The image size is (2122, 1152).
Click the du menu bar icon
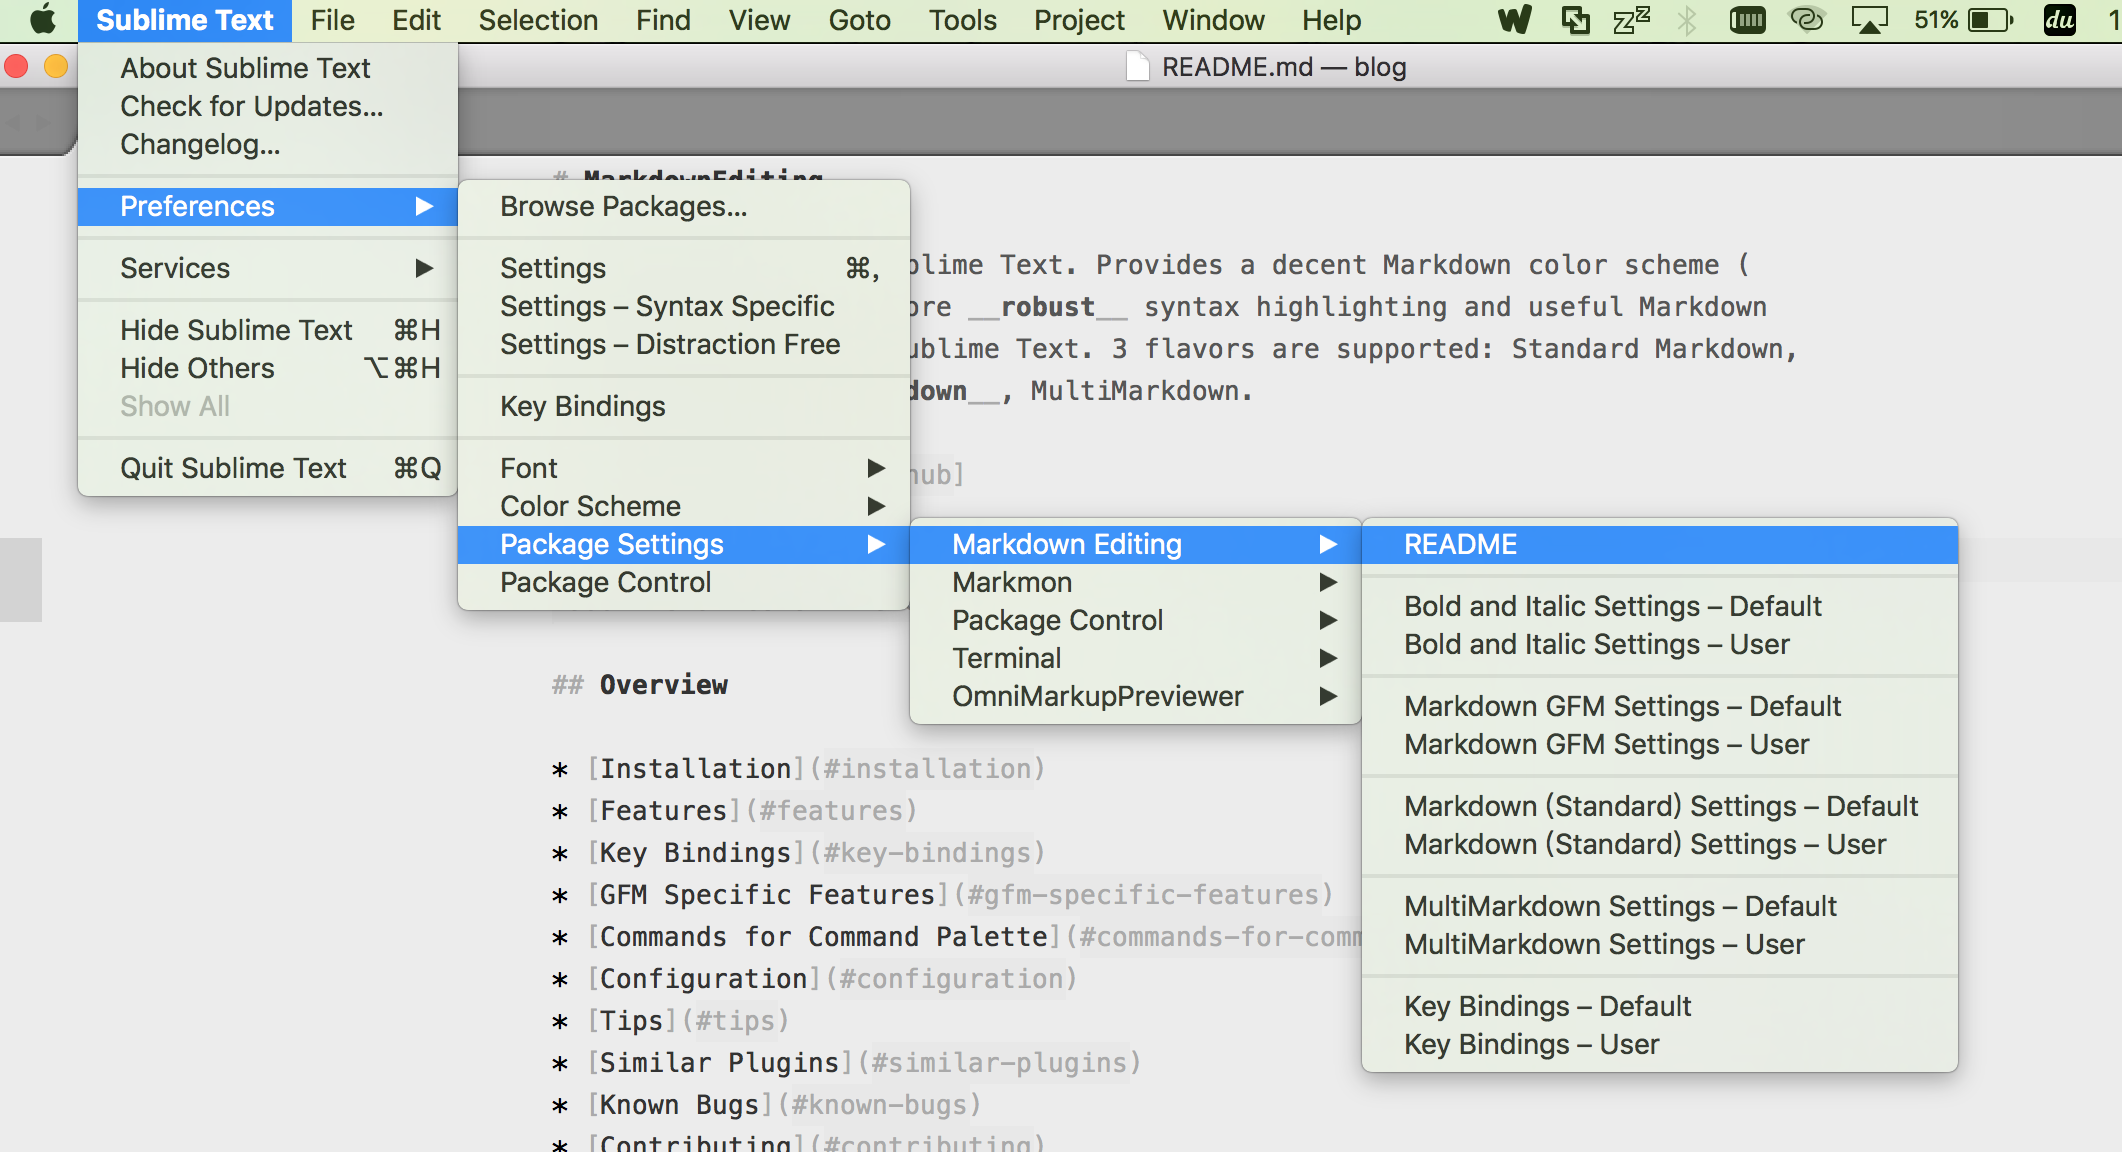click(2060, 20)
